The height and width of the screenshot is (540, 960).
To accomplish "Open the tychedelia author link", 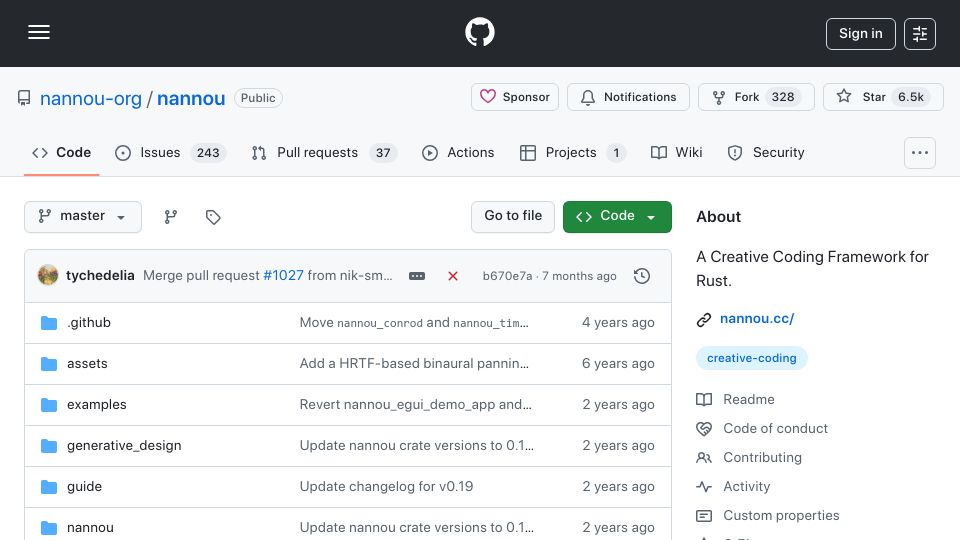I will (x=100, y=276).
